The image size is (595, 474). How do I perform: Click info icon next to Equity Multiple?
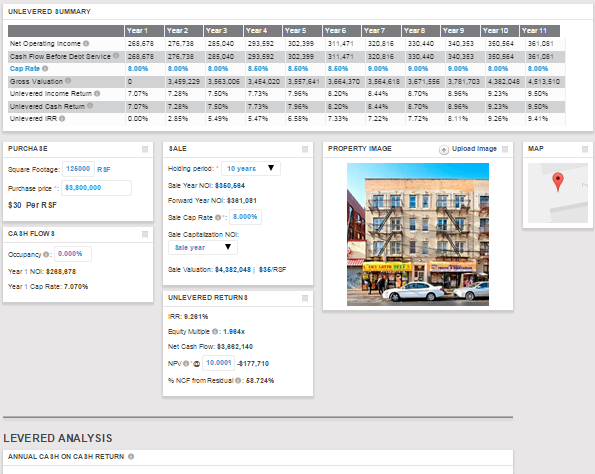pos(215,331)
